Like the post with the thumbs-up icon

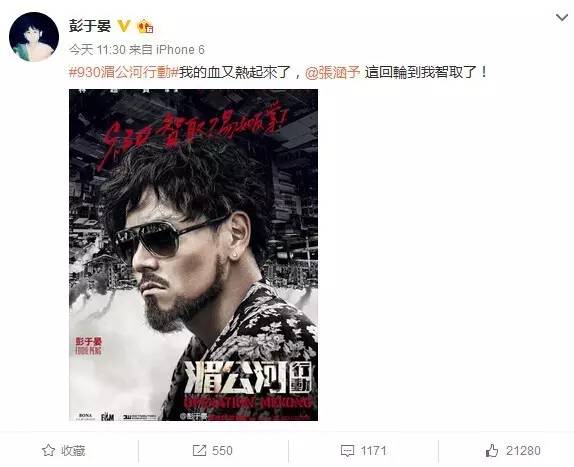pyautogui.click(x=492, y=451)
